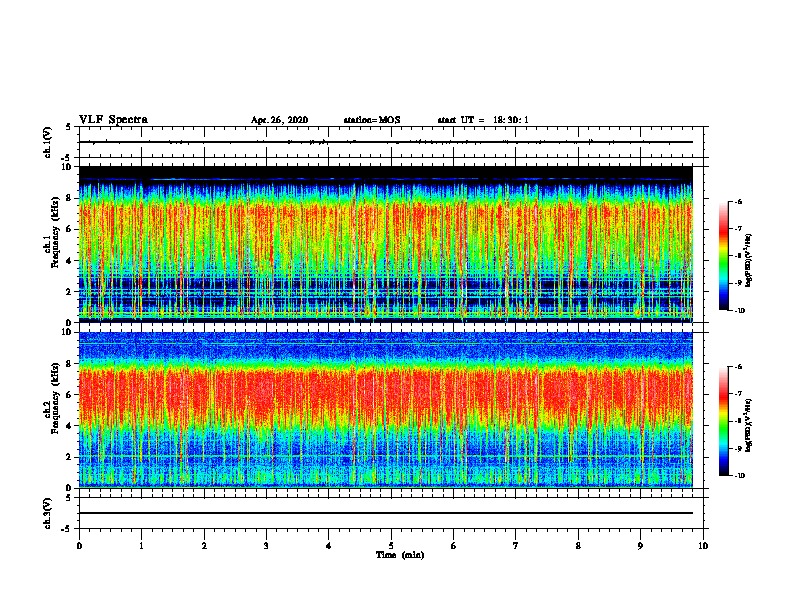Click the "6" kHz tick on ch.2 frequency axis
The width and height of the screenshot is (792, 612).
click(x=70, y=394)
